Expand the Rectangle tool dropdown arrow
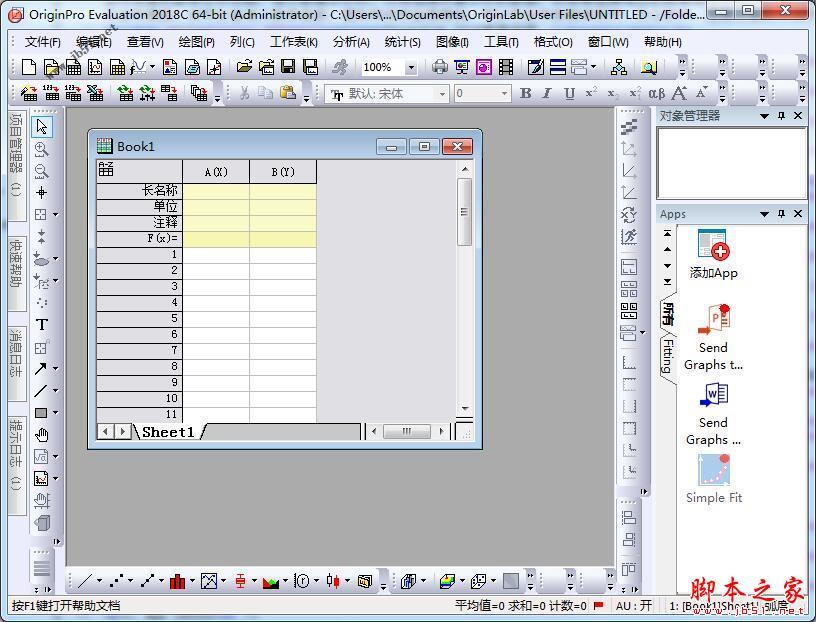The width and height of the screenshot is (816, 622). [55, 413]
